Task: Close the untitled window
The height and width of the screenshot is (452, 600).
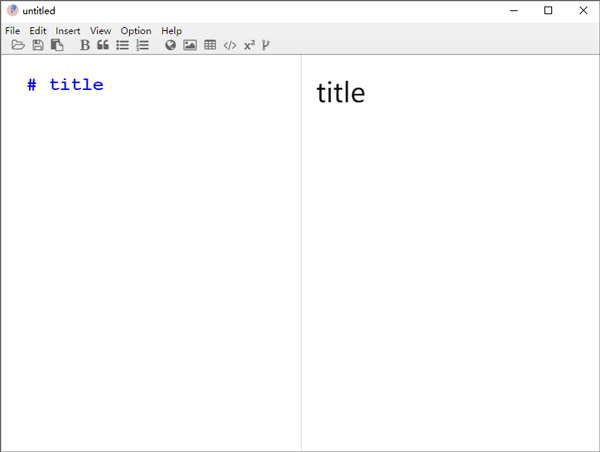Action: pyautogui.click(x=583, y=10)
